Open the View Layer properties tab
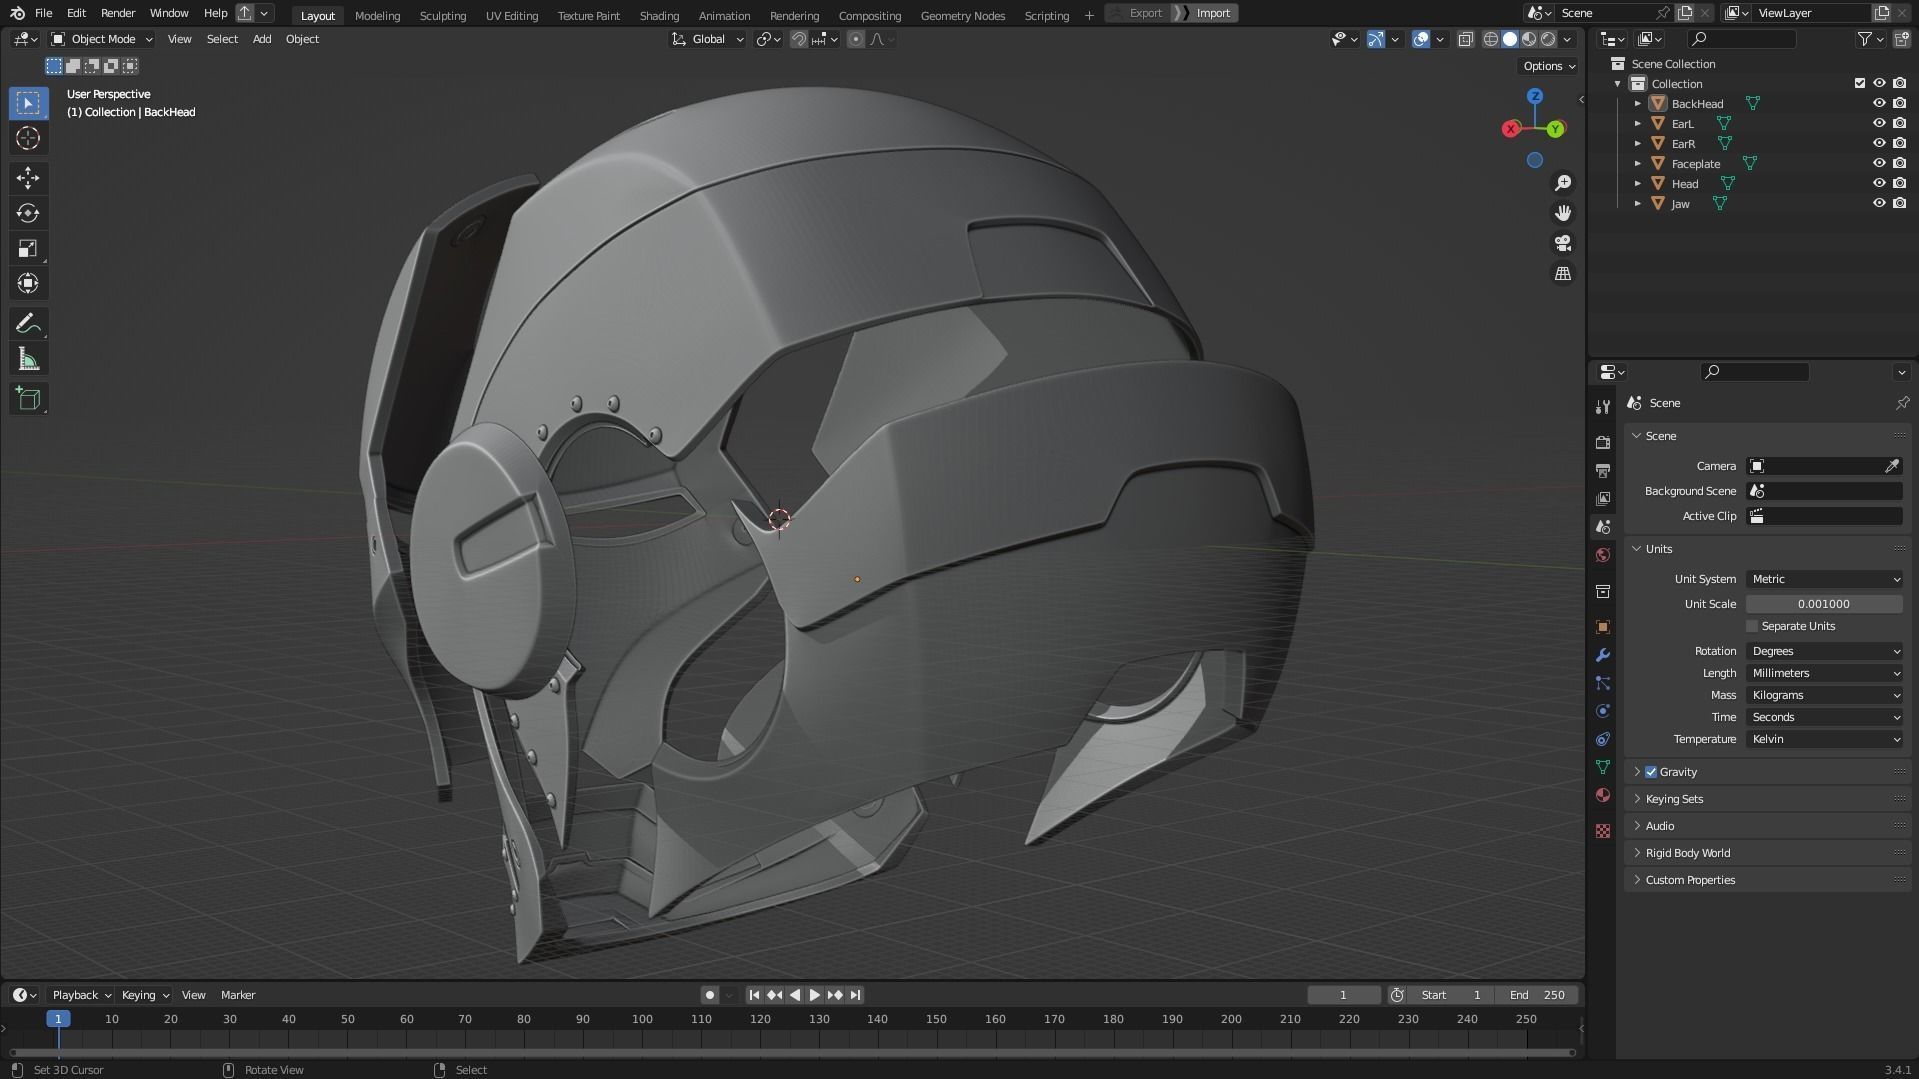 [1603, 498]
